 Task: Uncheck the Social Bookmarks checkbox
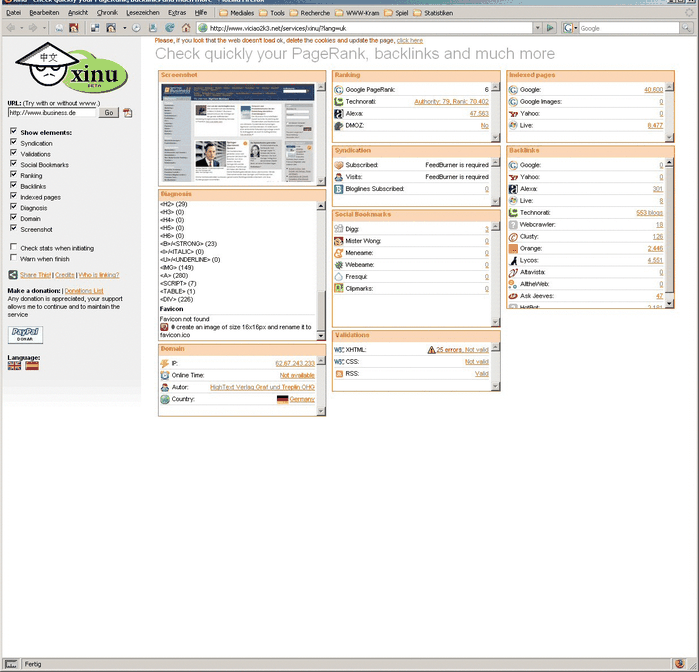click(13, 164)
